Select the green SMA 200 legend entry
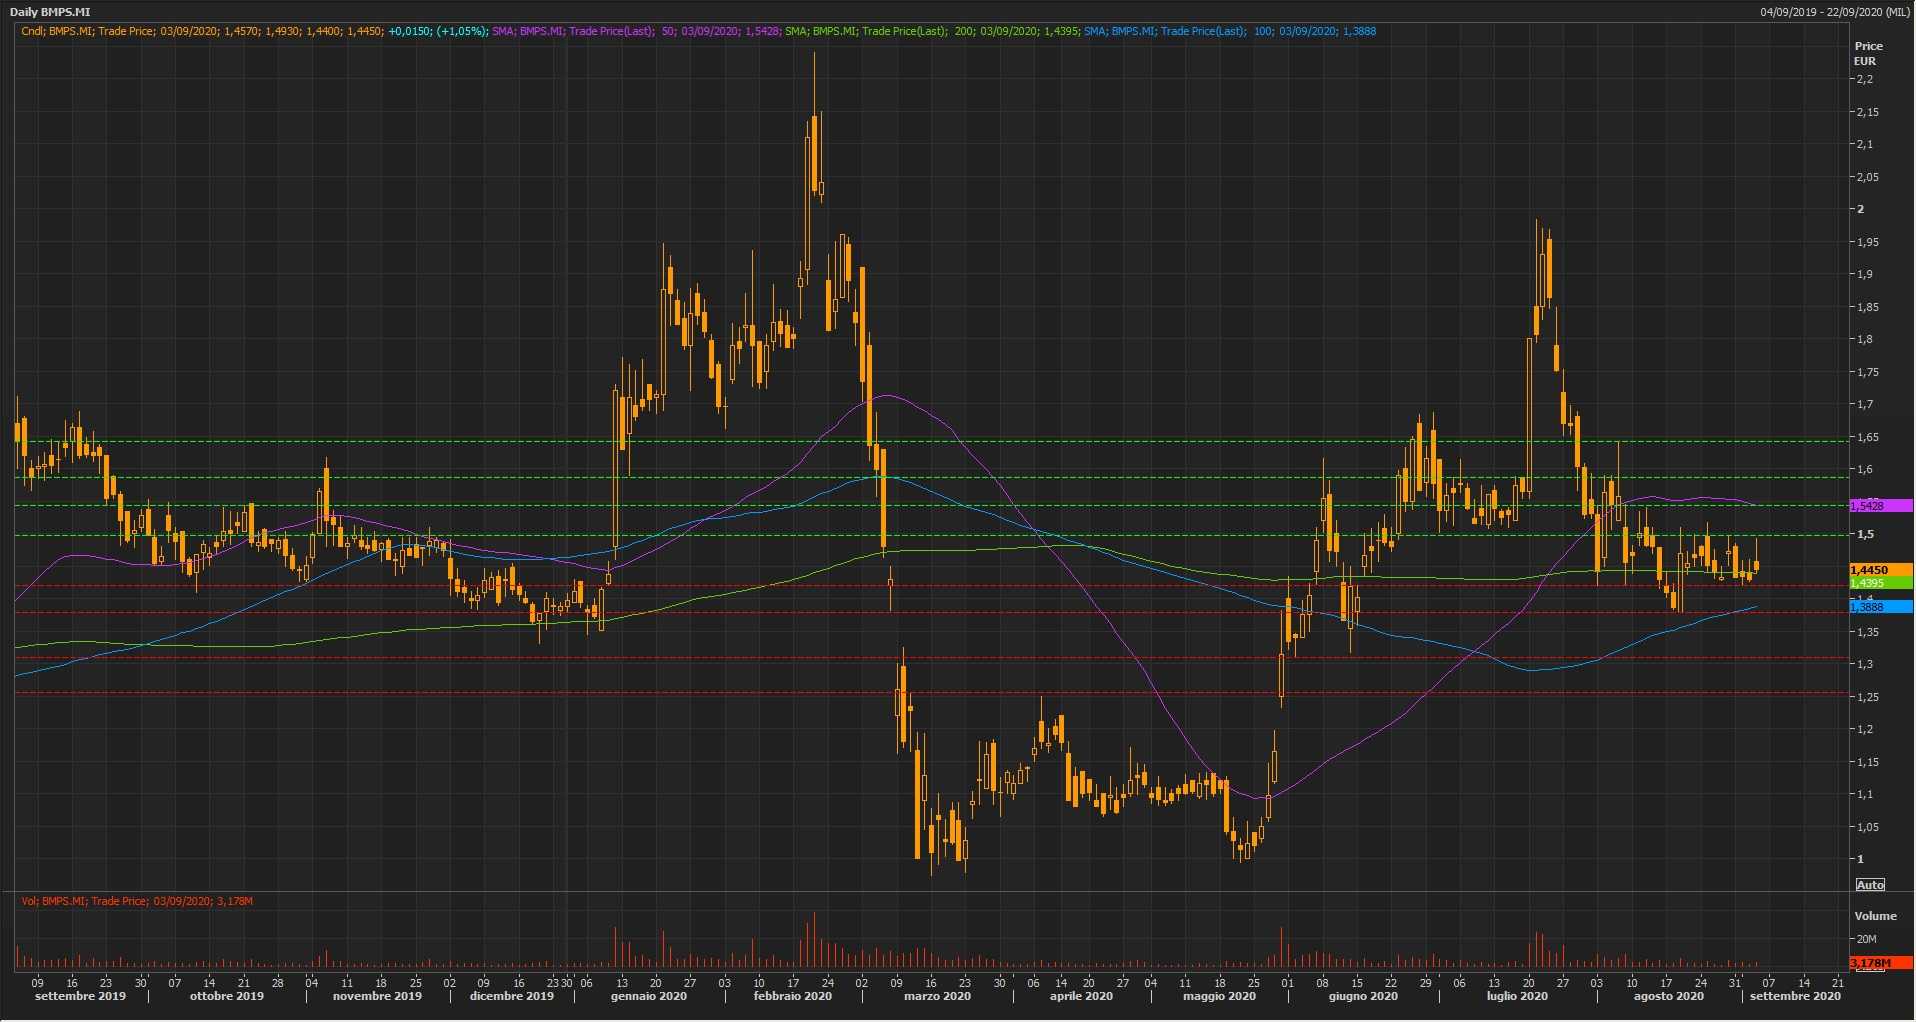The width and height of the screenshot is (1916, 1022). coord(931,31)
